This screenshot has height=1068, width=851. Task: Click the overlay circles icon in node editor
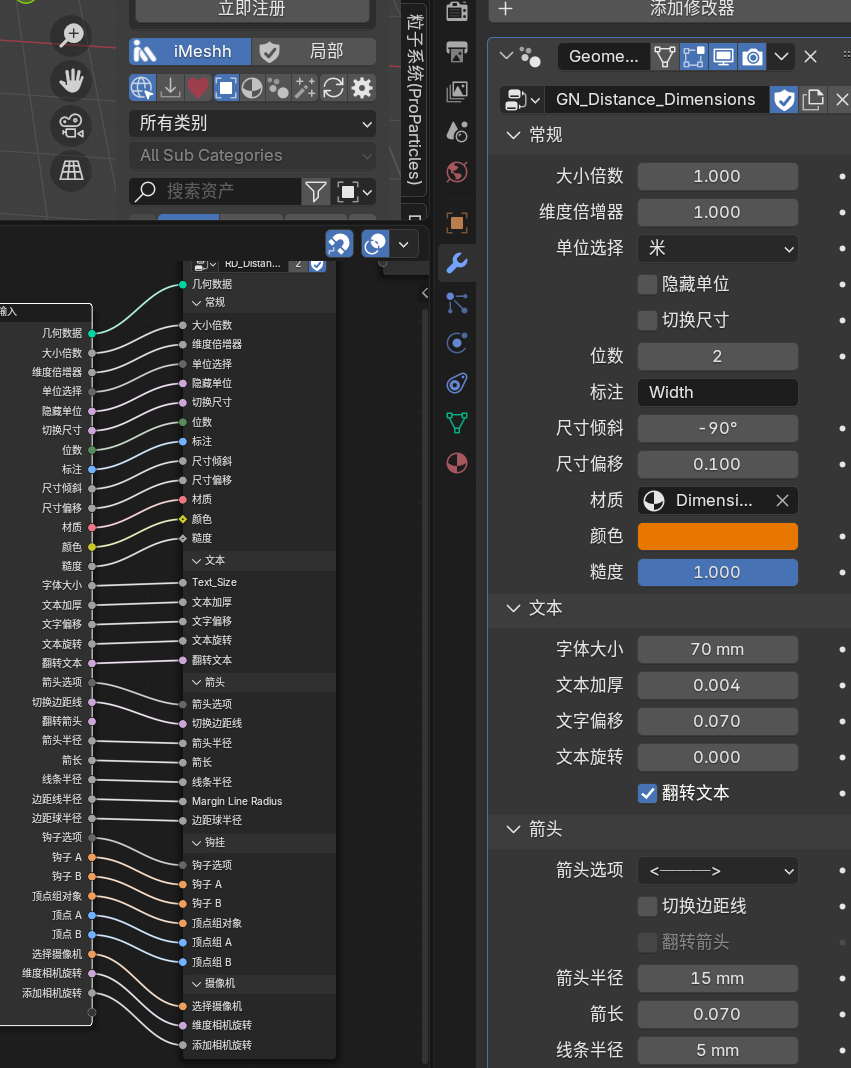click(x=375, y=244)
